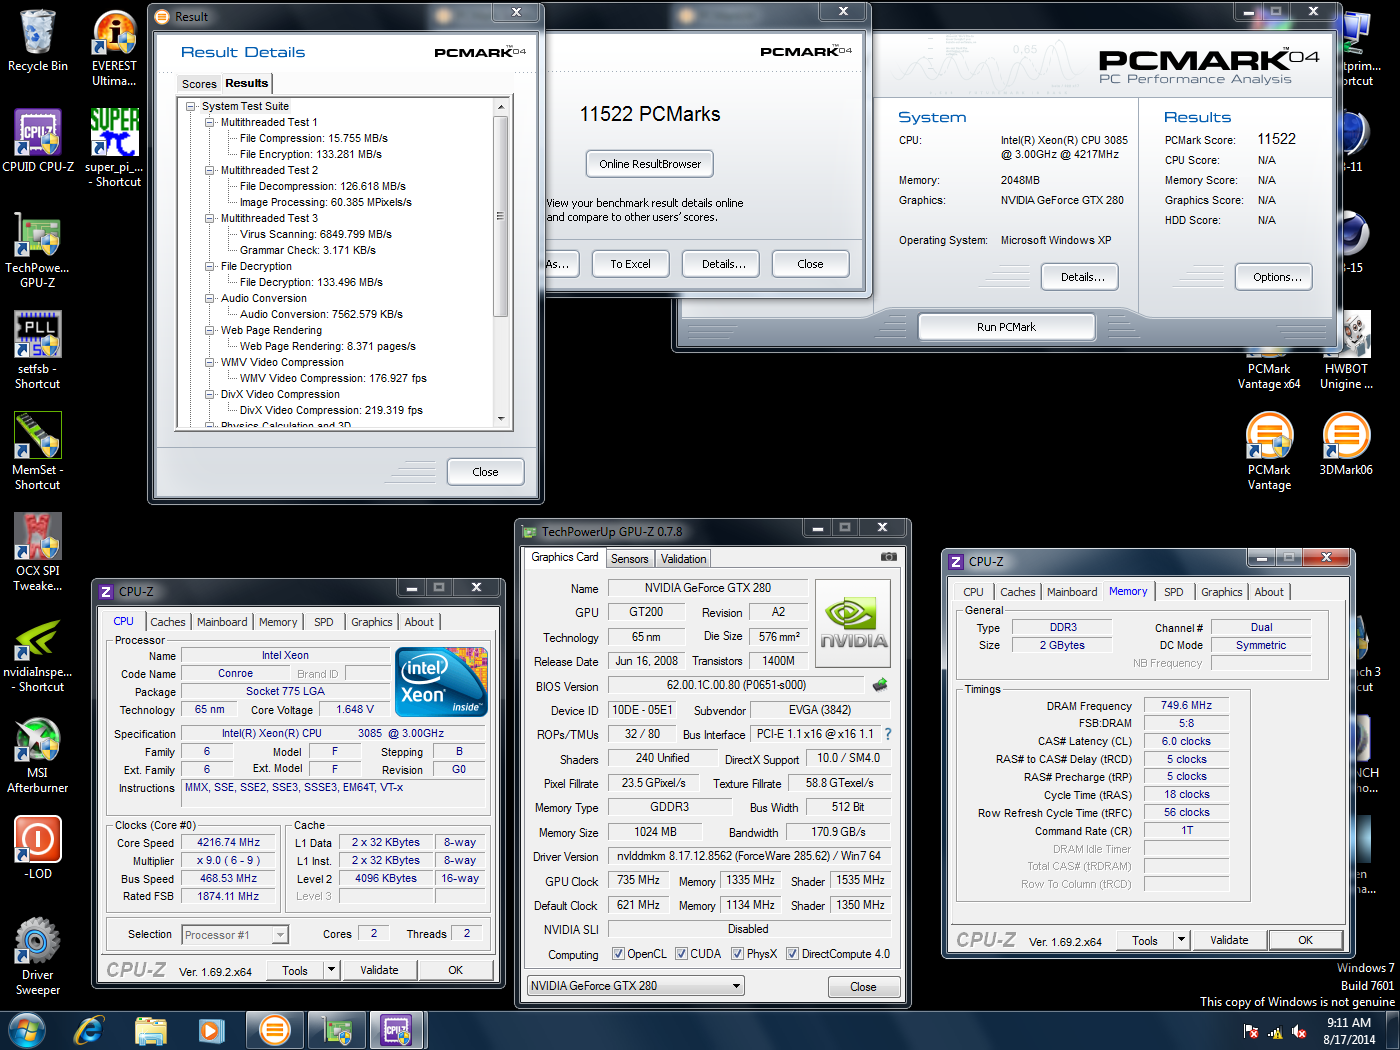The height and width of the screenshot is (1050, 1400).
Task: Click the taskbar clock showing 9:11 AM
Action: (x=1349, y=1031)
